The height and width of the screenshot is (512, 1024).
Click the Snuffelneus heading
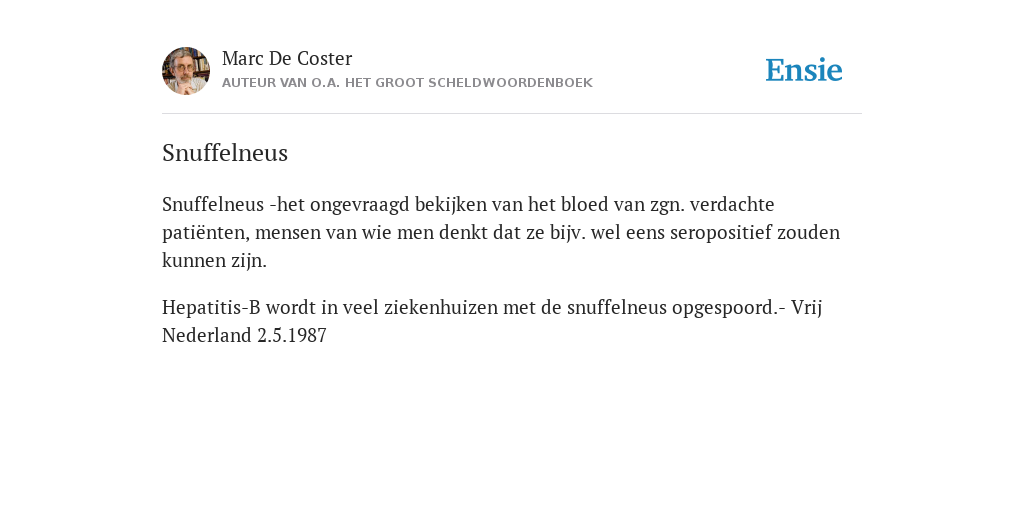[x=225, y=153]
